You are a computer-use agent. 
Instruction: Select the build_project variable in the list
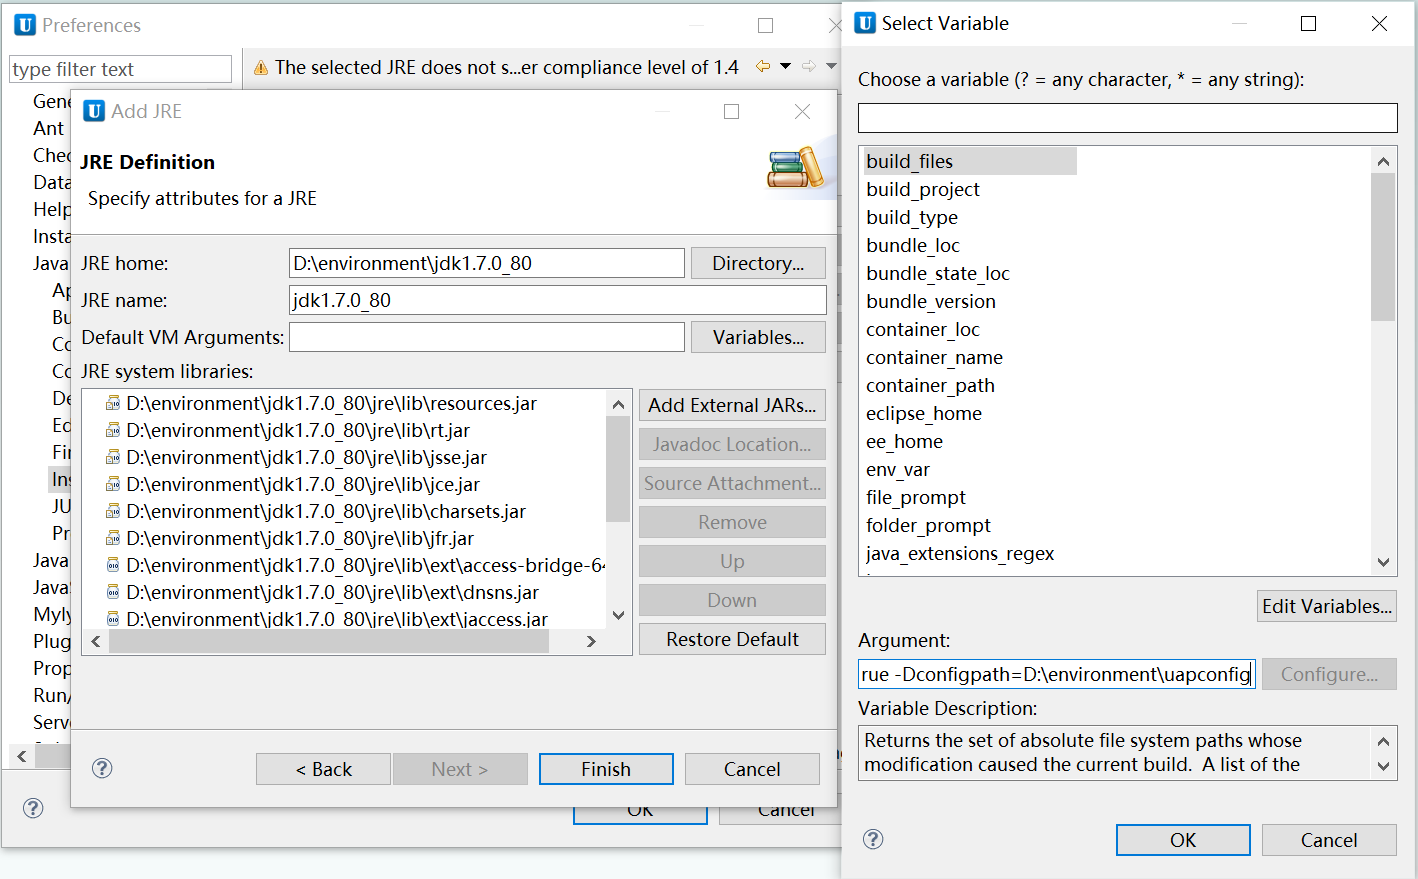[x=923, y=189]
